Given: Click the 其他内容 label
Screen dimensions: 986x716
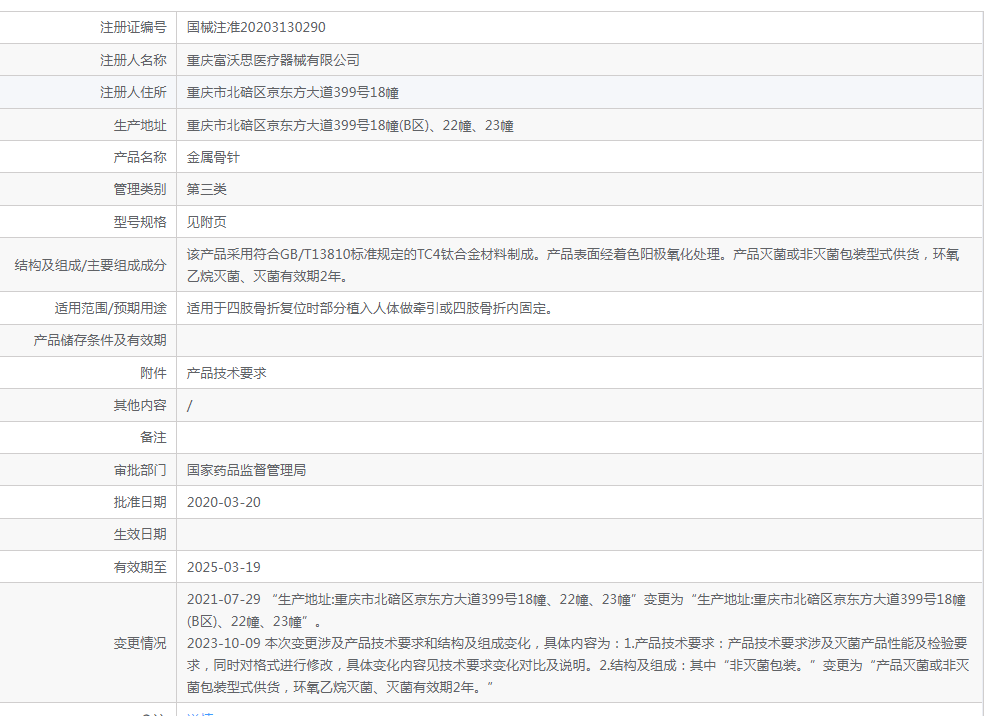Looking at the screenshot, I should click(140, 405).
